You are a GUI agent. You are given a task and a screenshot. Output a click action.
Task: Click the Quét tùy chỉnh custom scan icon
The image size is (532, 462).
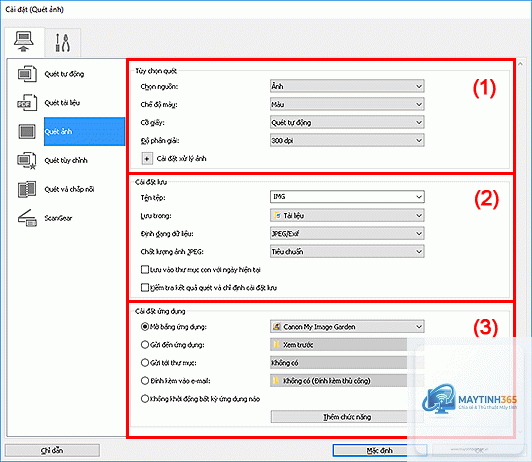tap(27, 160)
